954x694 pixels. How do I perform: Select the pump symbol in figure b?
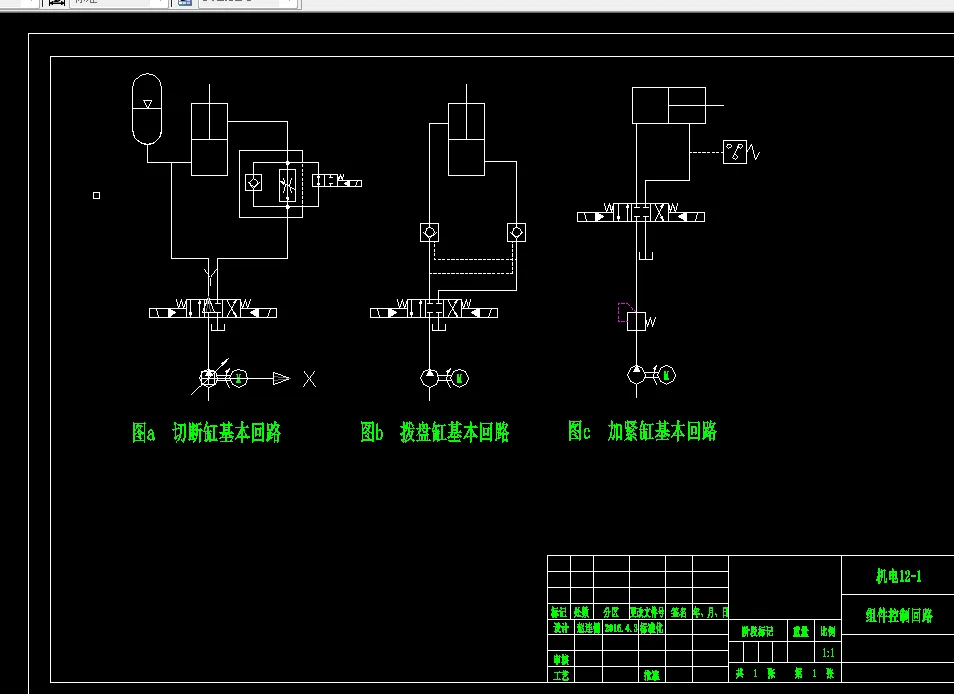430,378
